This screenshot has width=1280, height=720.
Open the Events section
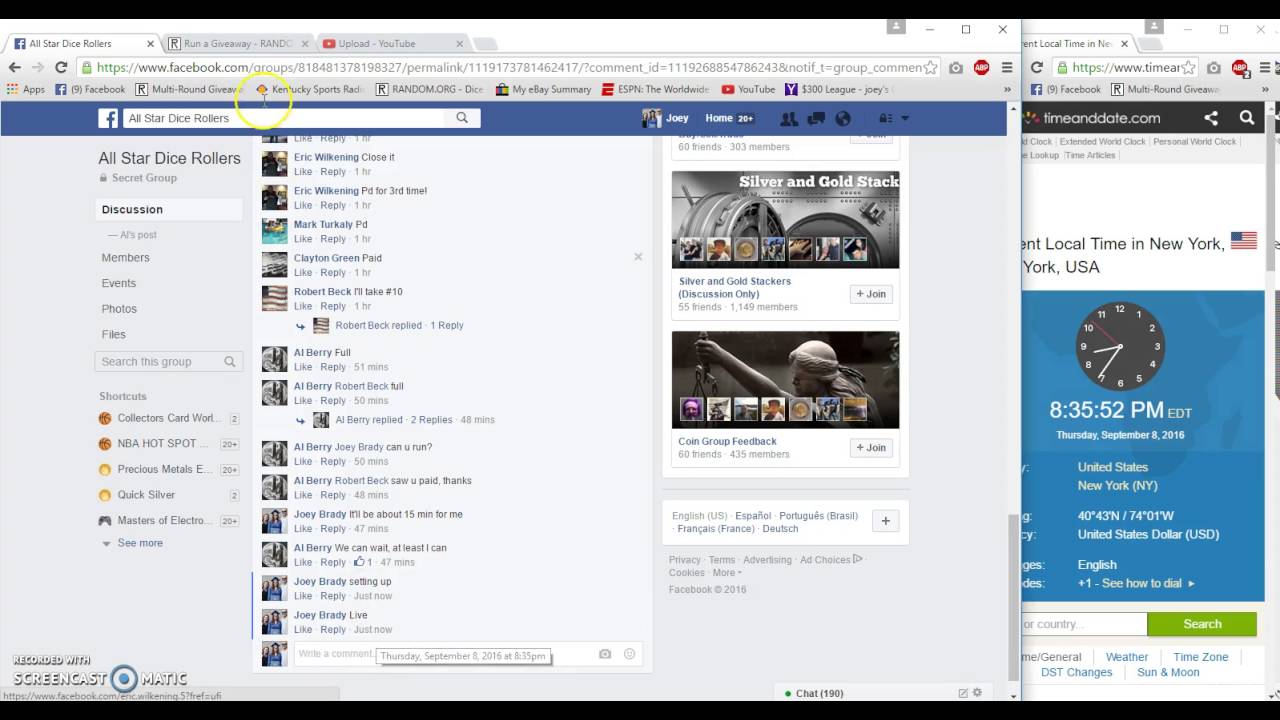pyautogui.click(x=119, y=283)
